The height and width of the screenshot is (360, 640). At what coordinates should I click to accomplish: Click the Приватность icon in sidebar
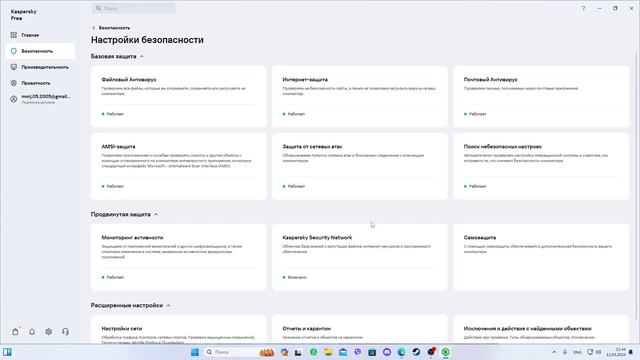point(13,83)
